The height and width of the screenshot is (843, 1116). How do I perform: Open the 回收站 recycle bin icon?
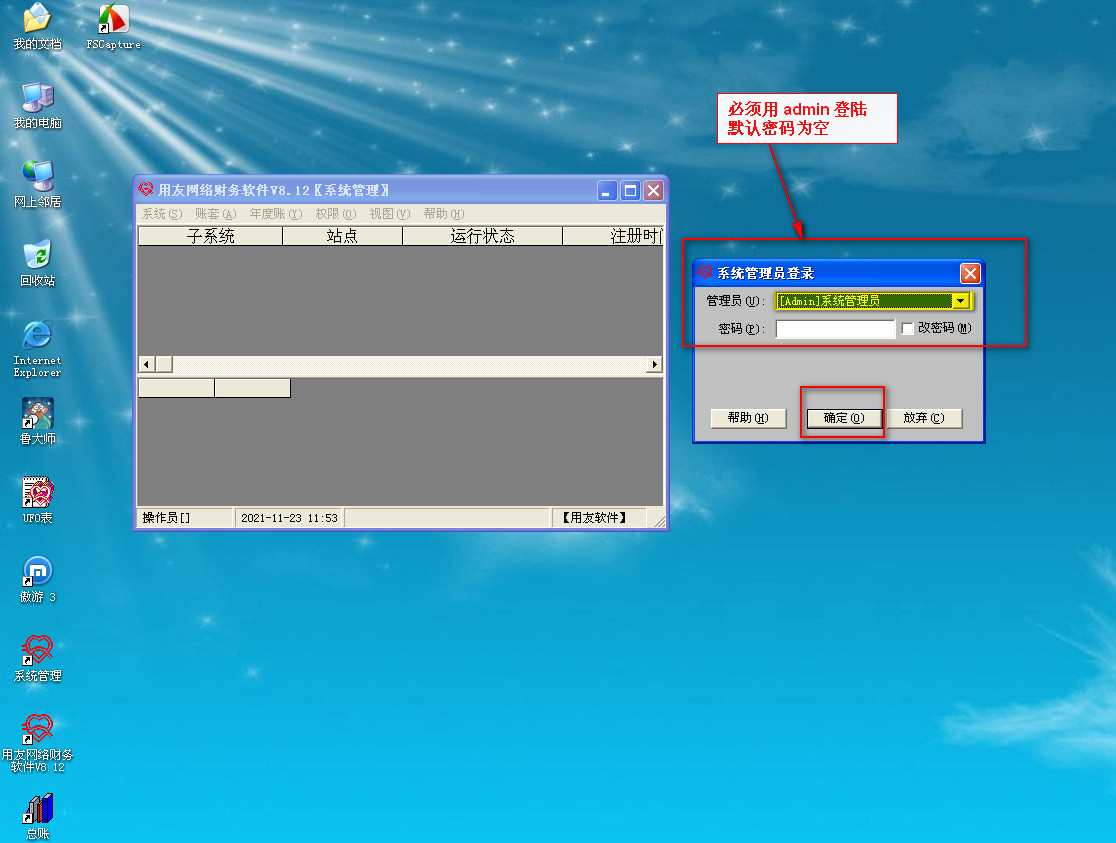coord(37,256)
